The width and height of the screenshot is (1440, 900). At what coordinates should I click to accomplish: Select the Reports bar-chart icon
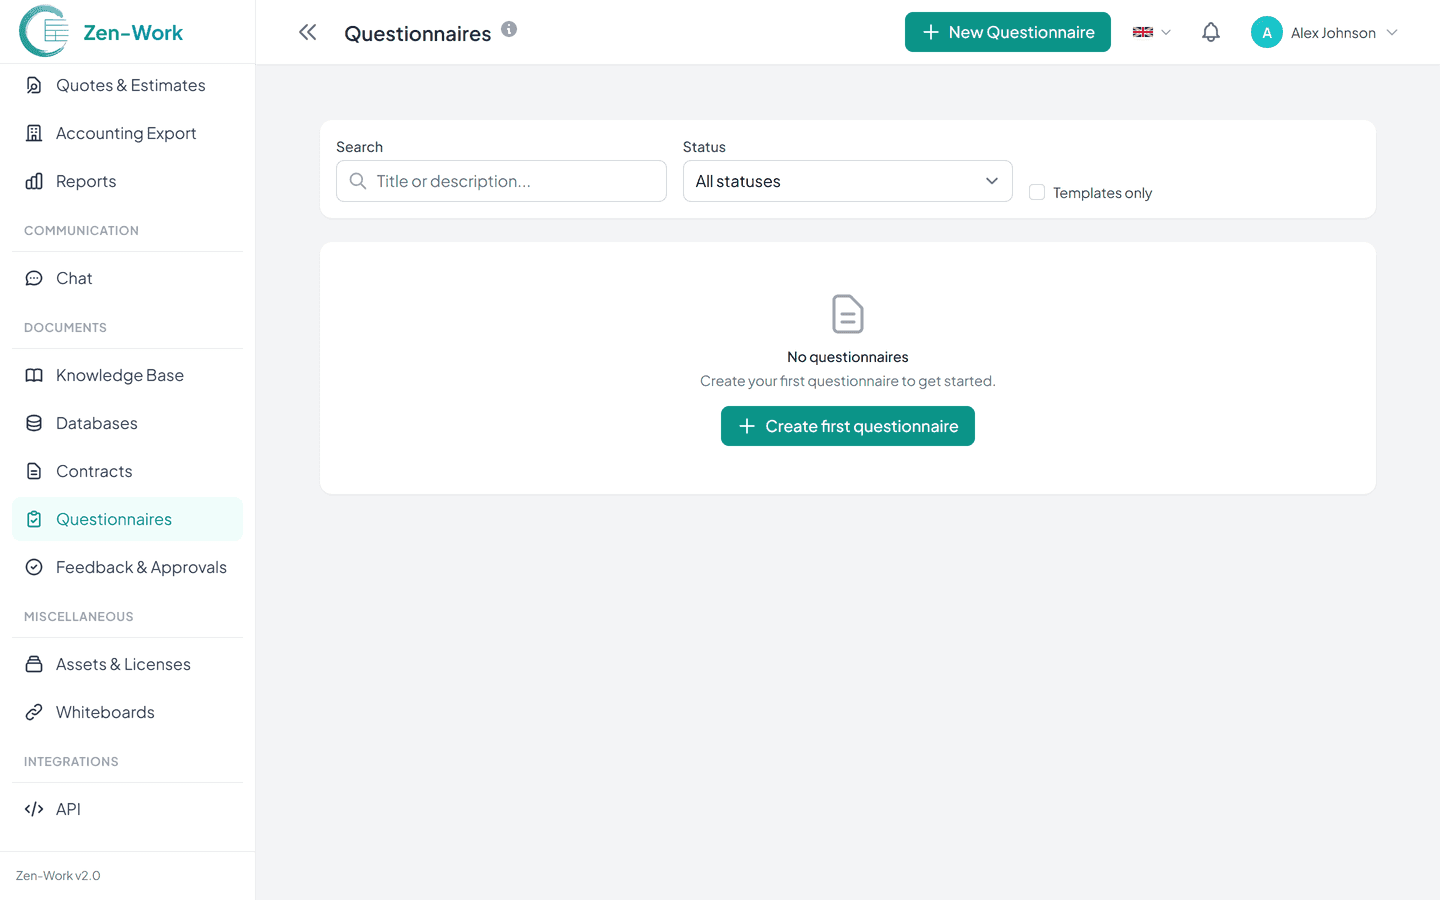(34, 181)
